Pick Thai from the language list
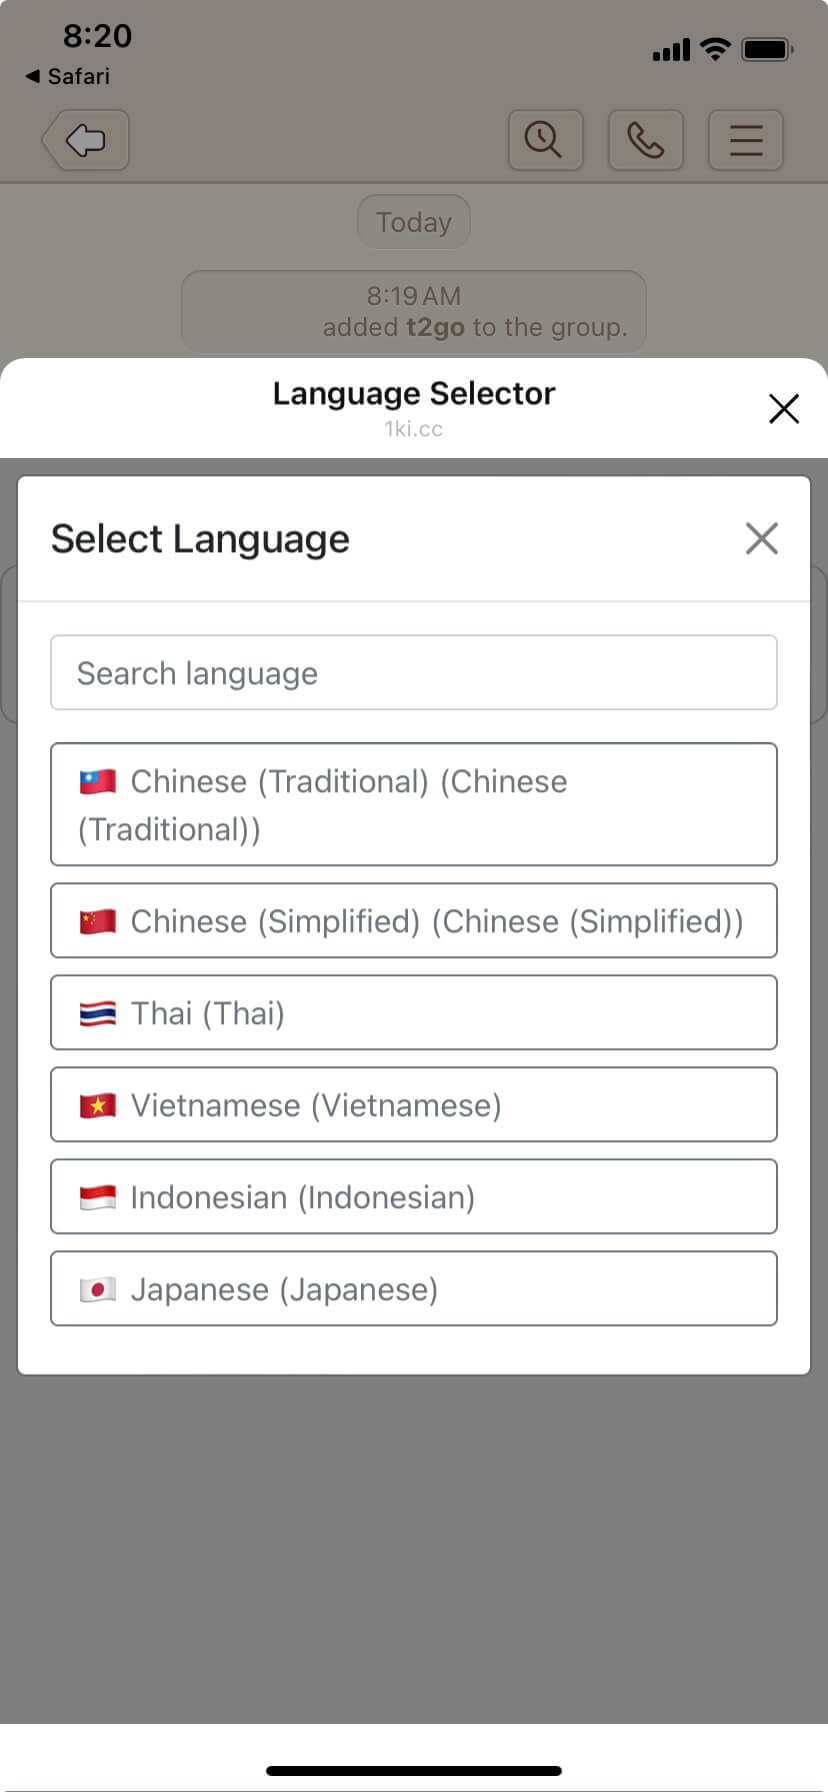This screenshot has width=828, height=1792. click(414, 1013)
